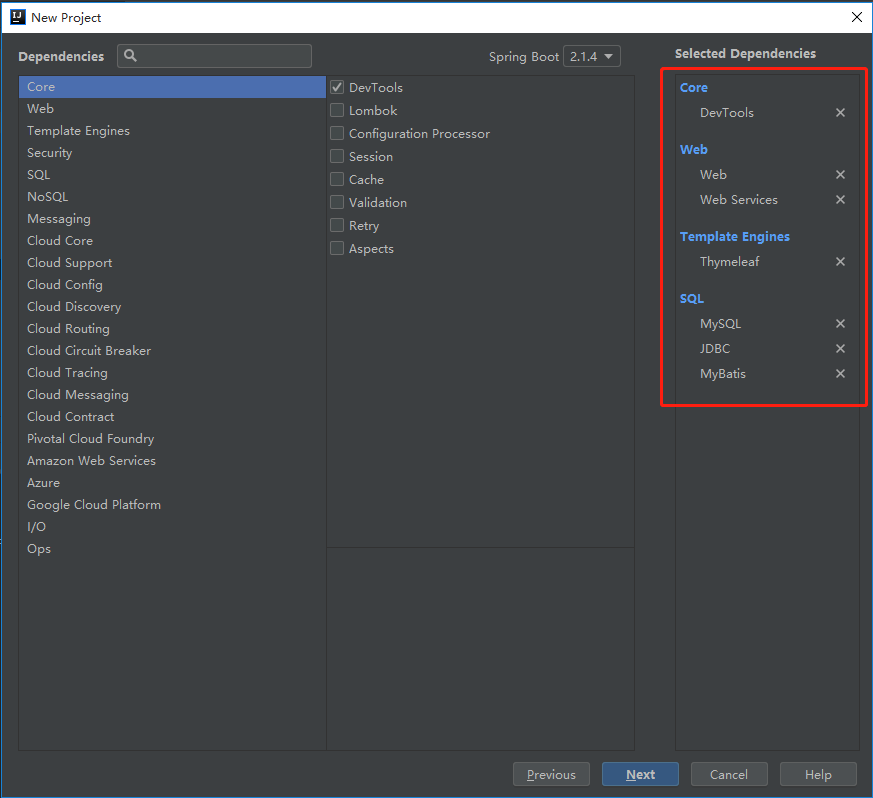Click SQL heading in selected dependencies
The height and width of the screenshot is (798, 873).
point(692,298)
